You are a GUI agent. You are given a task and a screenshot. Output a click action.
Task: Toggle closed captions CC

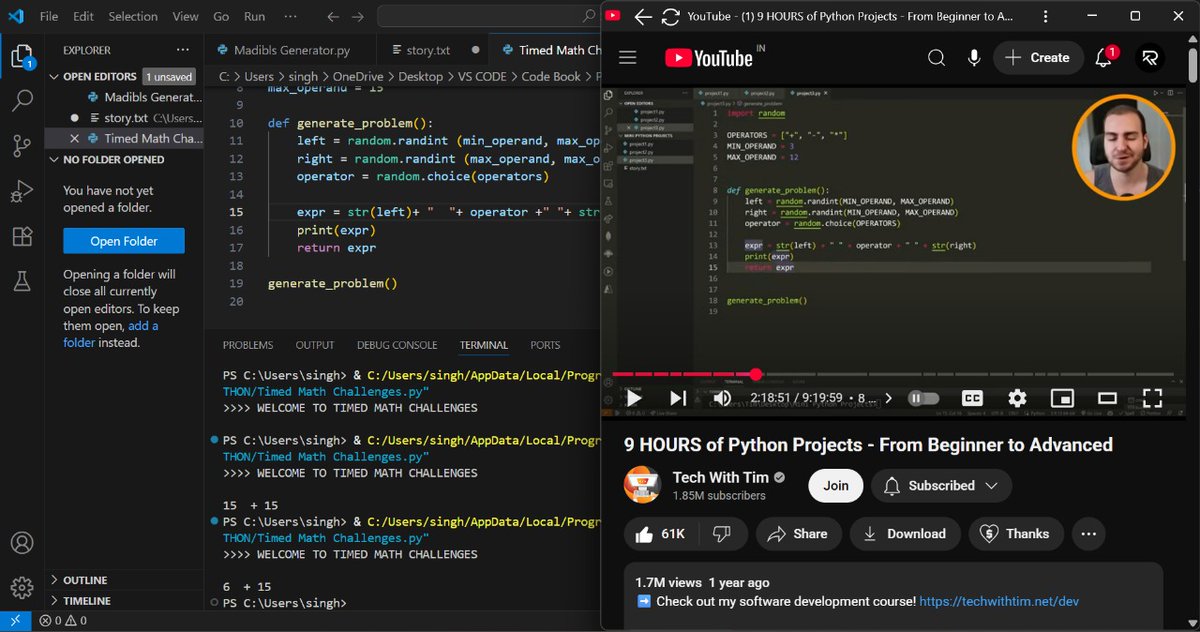point(973,398)
